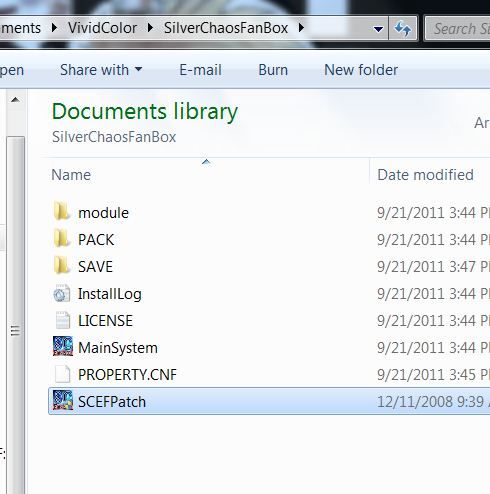Select the PACK folder icon
Image resolution: width=490 pixels, height=494 pixels.
coord(62,239)
